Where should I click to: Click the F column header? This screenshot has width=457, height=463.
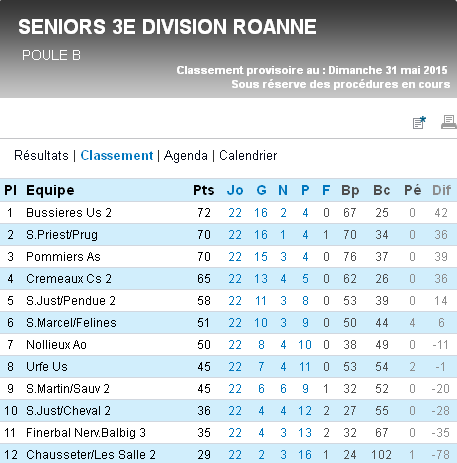click(x=326, y=190)
